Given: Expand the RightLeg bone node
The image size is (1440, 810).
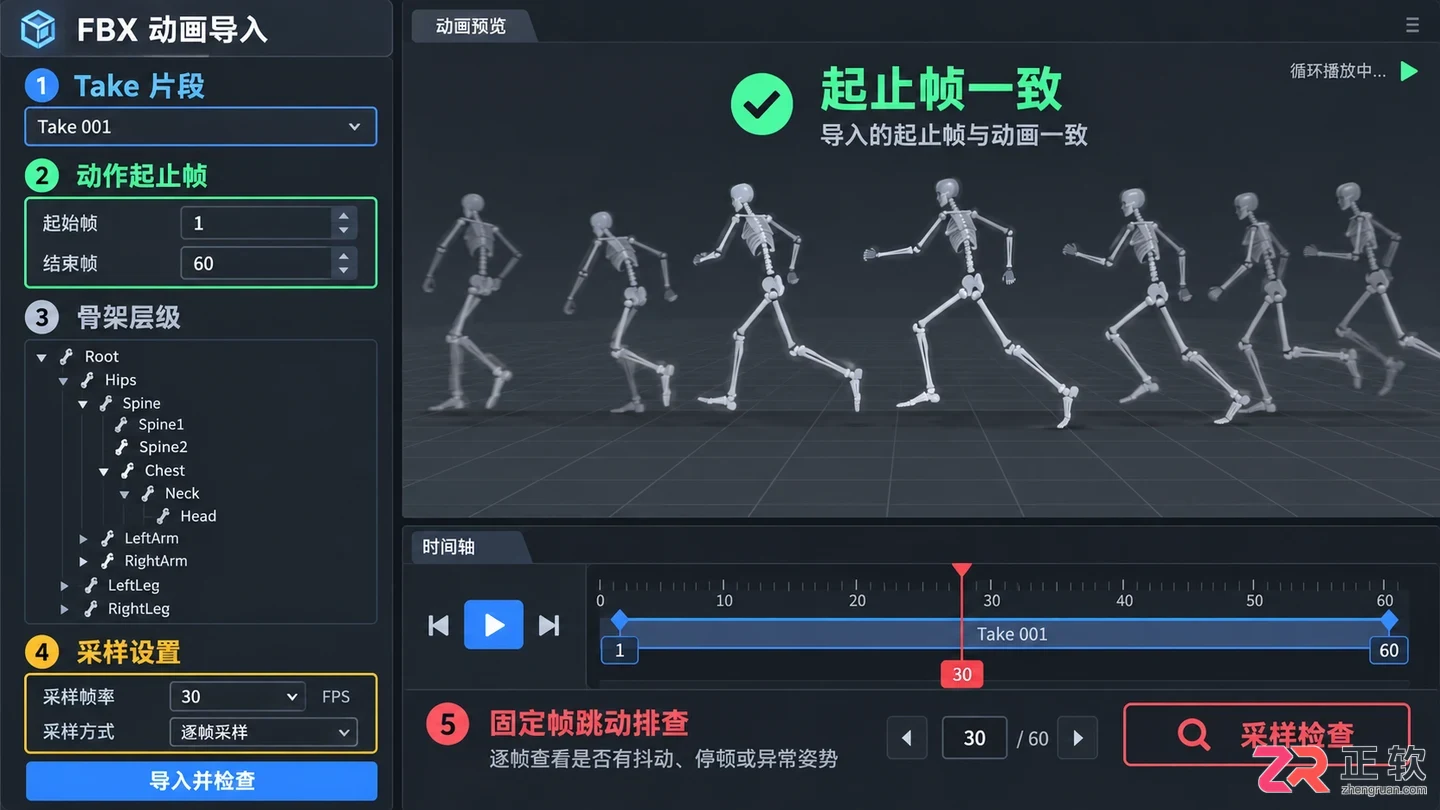Looking at the screenshot, I should tap(64, 609).
